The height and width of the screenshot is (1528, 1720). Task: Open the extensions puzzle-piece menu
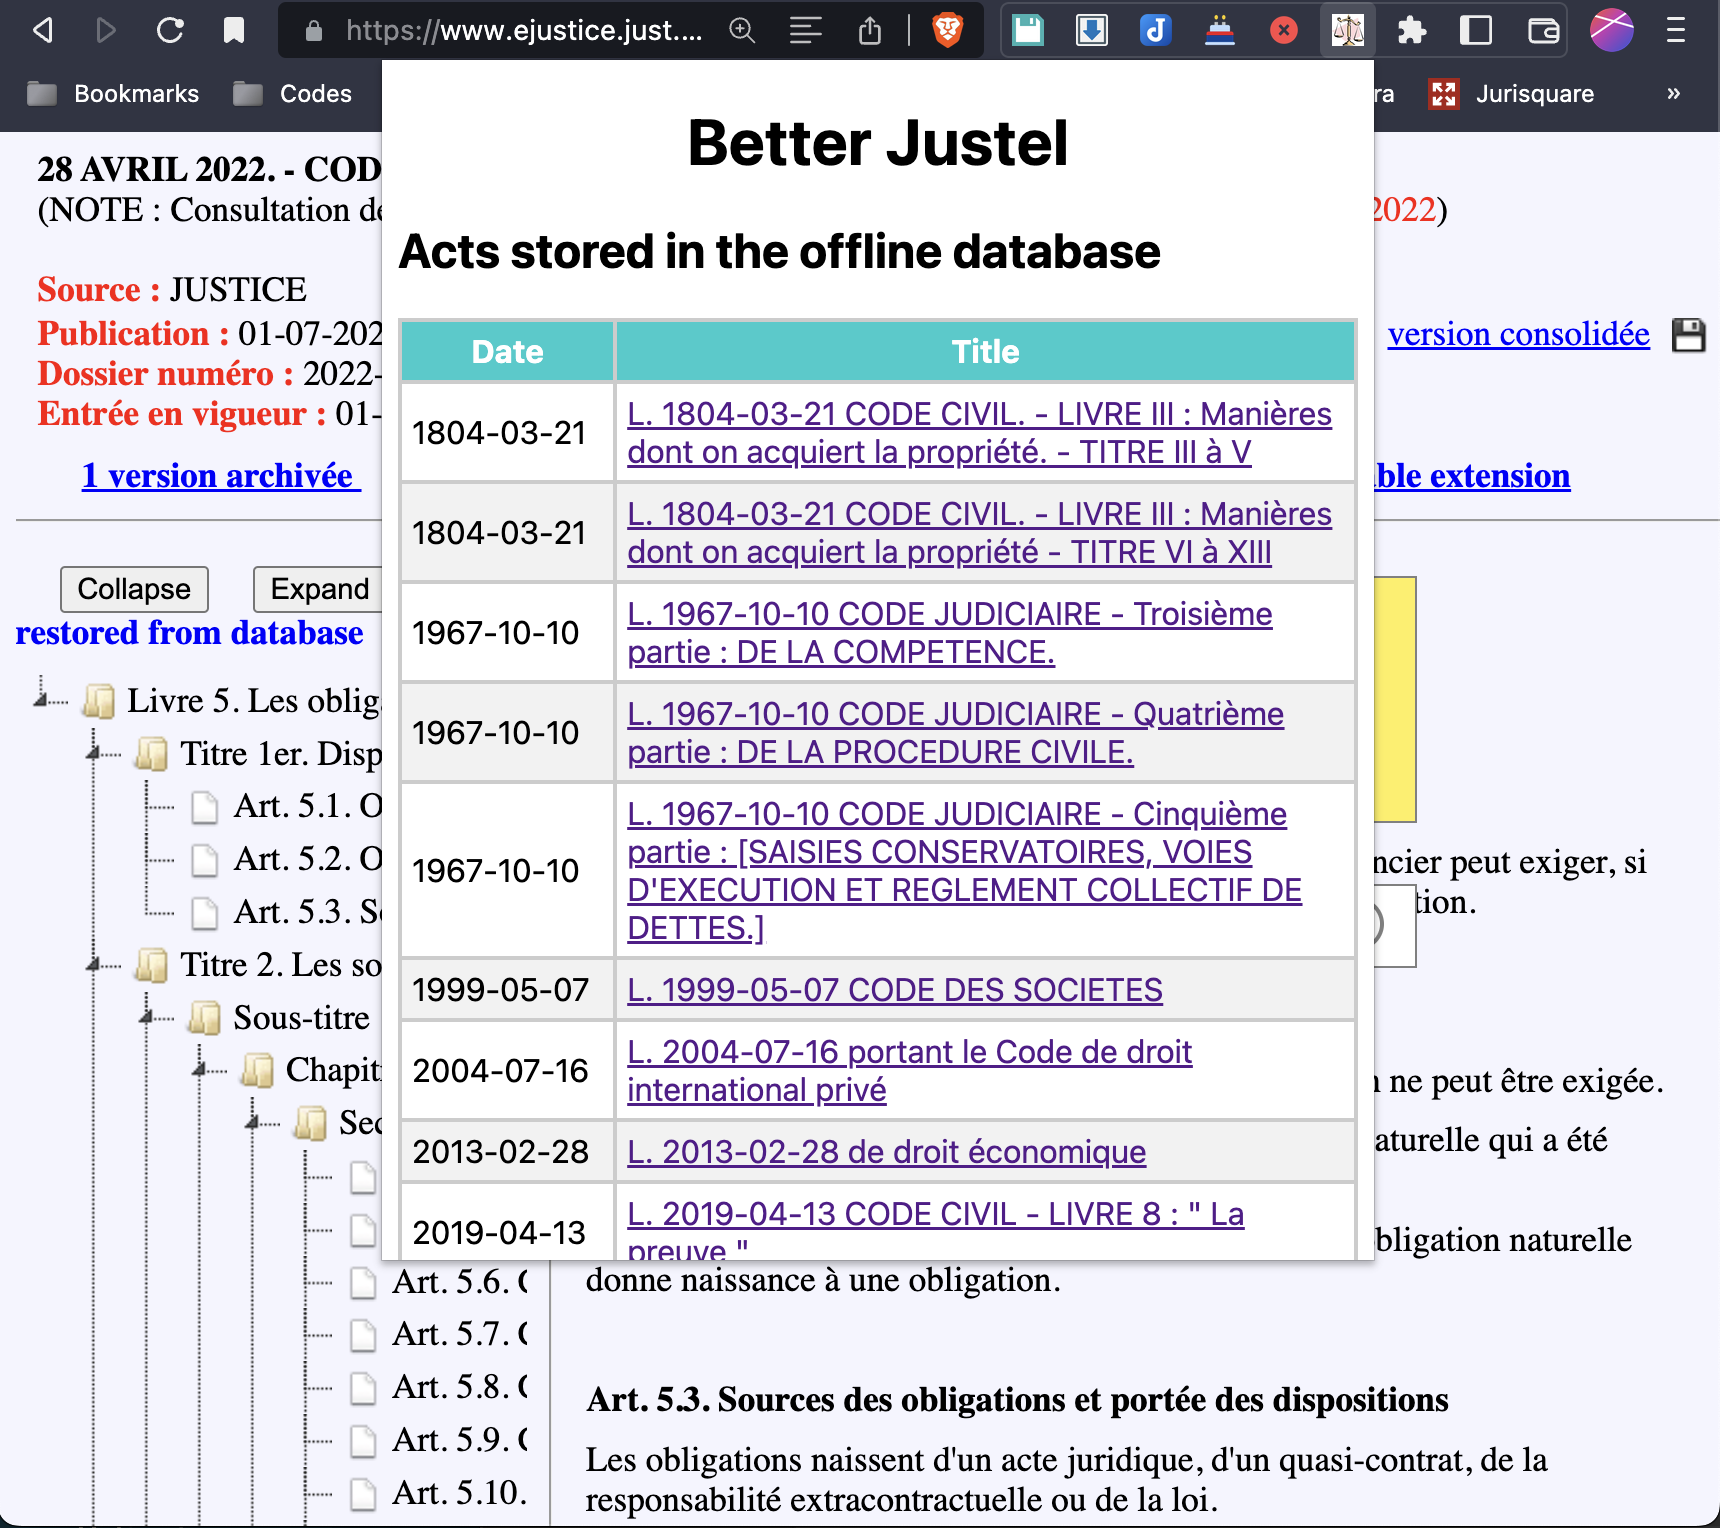1411,31
